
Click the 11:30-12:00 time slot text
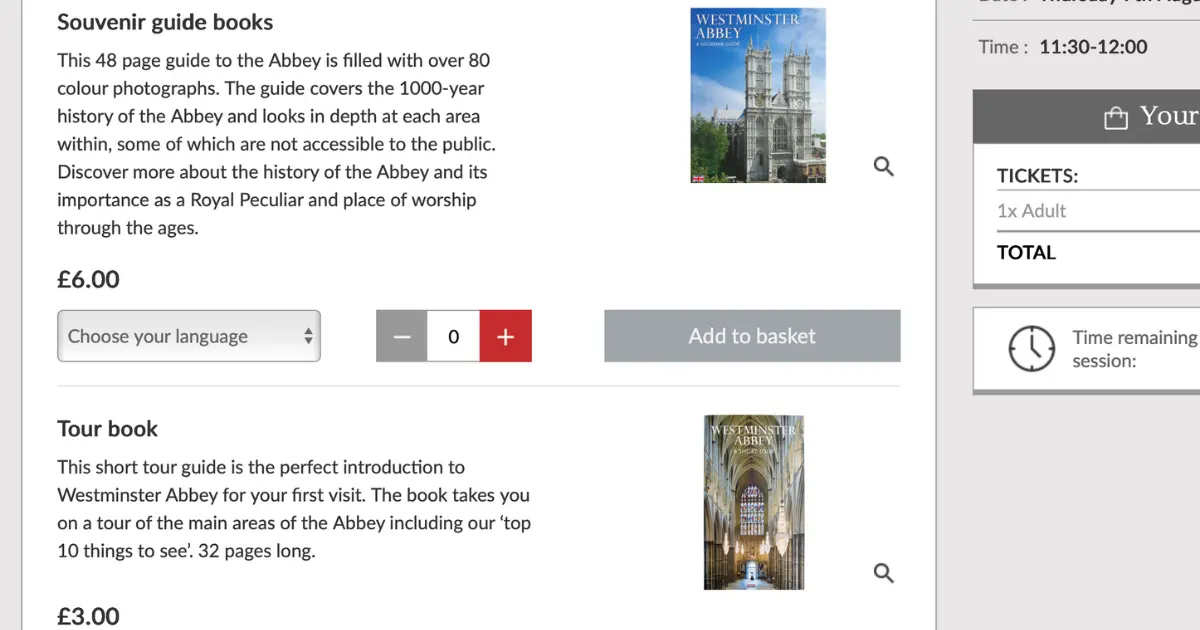tap(1093, 47)
